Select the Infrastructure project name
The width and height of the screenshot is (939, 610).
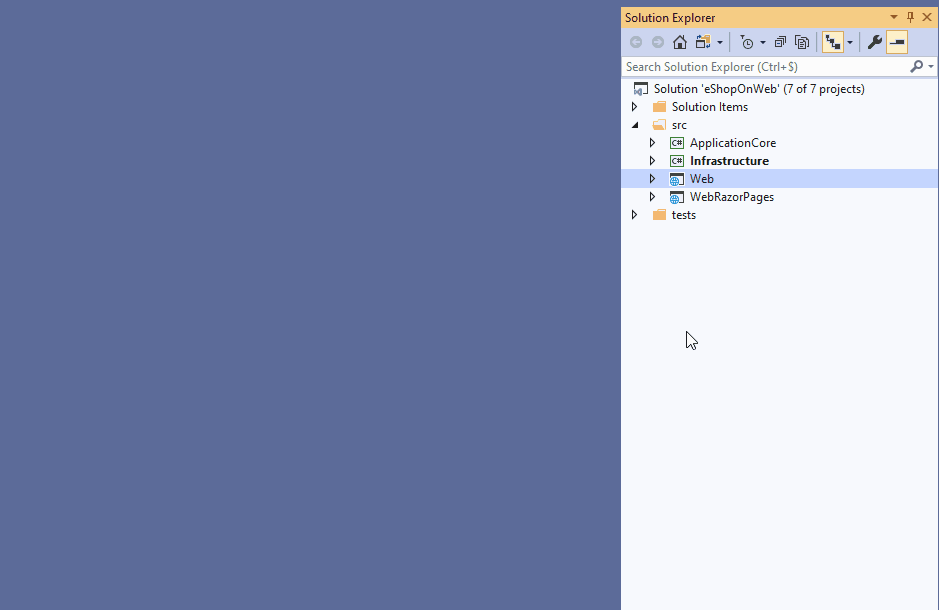[729, 161]
